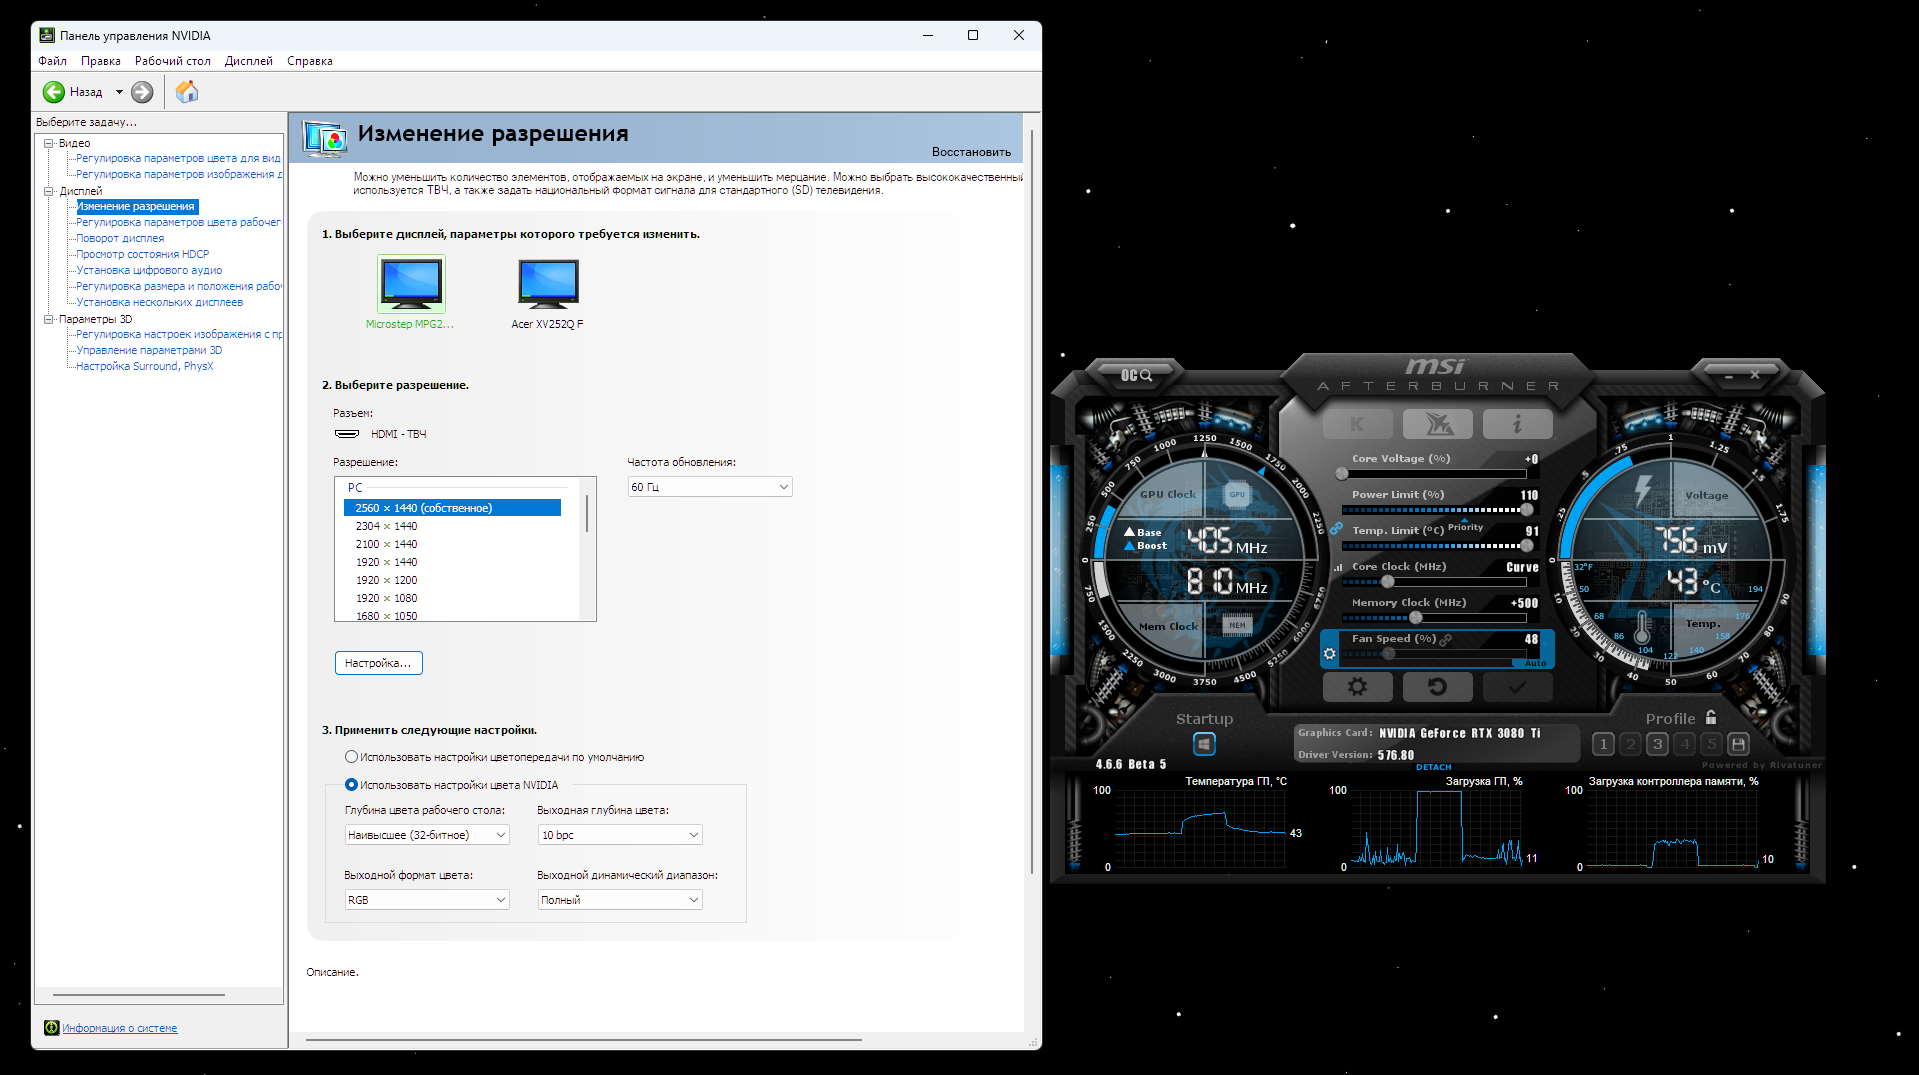Toggle the Profile lock icon
The width and height of the screenshot is (1919, 1075).
pos(1711,717)
